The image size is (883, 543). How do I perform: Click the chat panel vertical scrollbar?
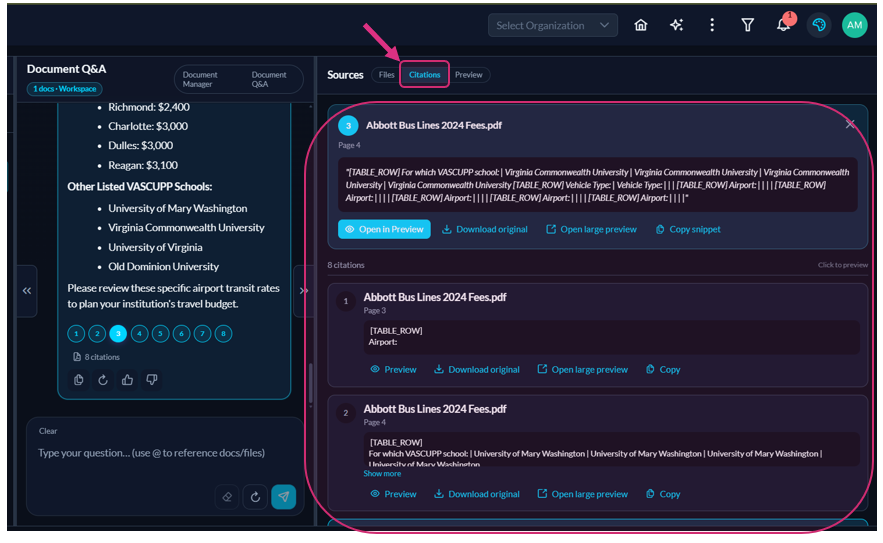point(310,383)
